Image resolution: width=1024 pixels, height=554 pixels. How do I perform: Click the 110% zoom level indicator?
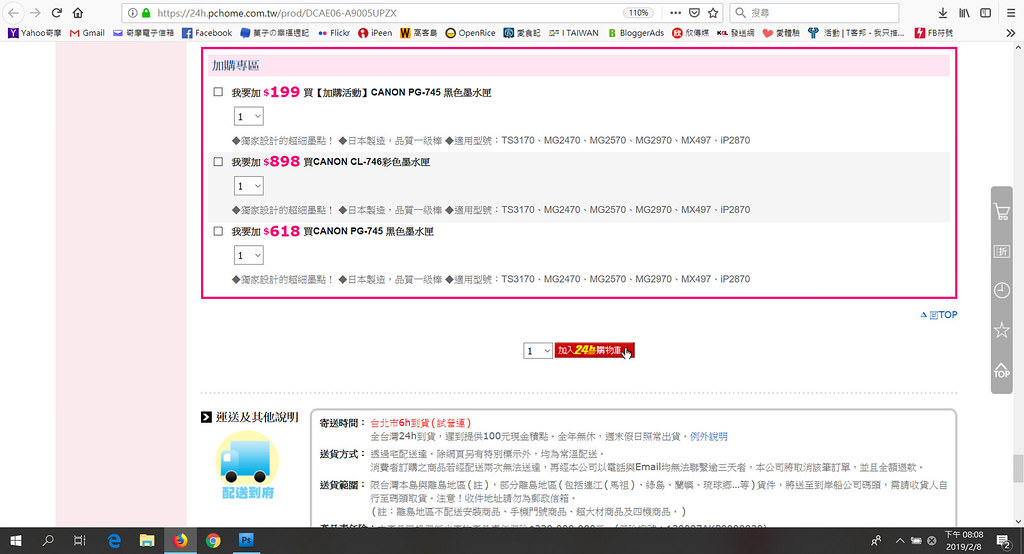(x=638, y=12)
